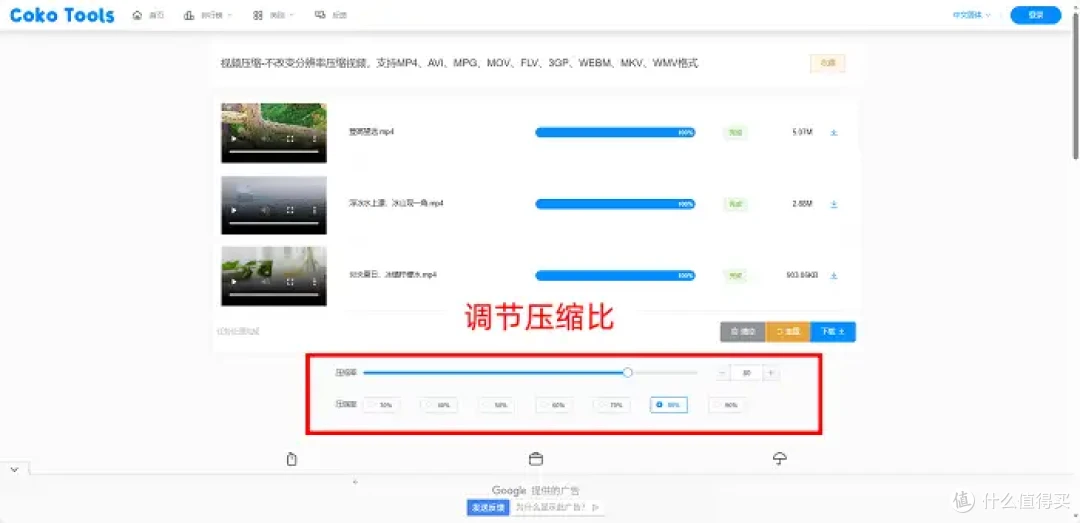
Task: Download the 903.88KB compressed file
Action: (x=833, y=276)
